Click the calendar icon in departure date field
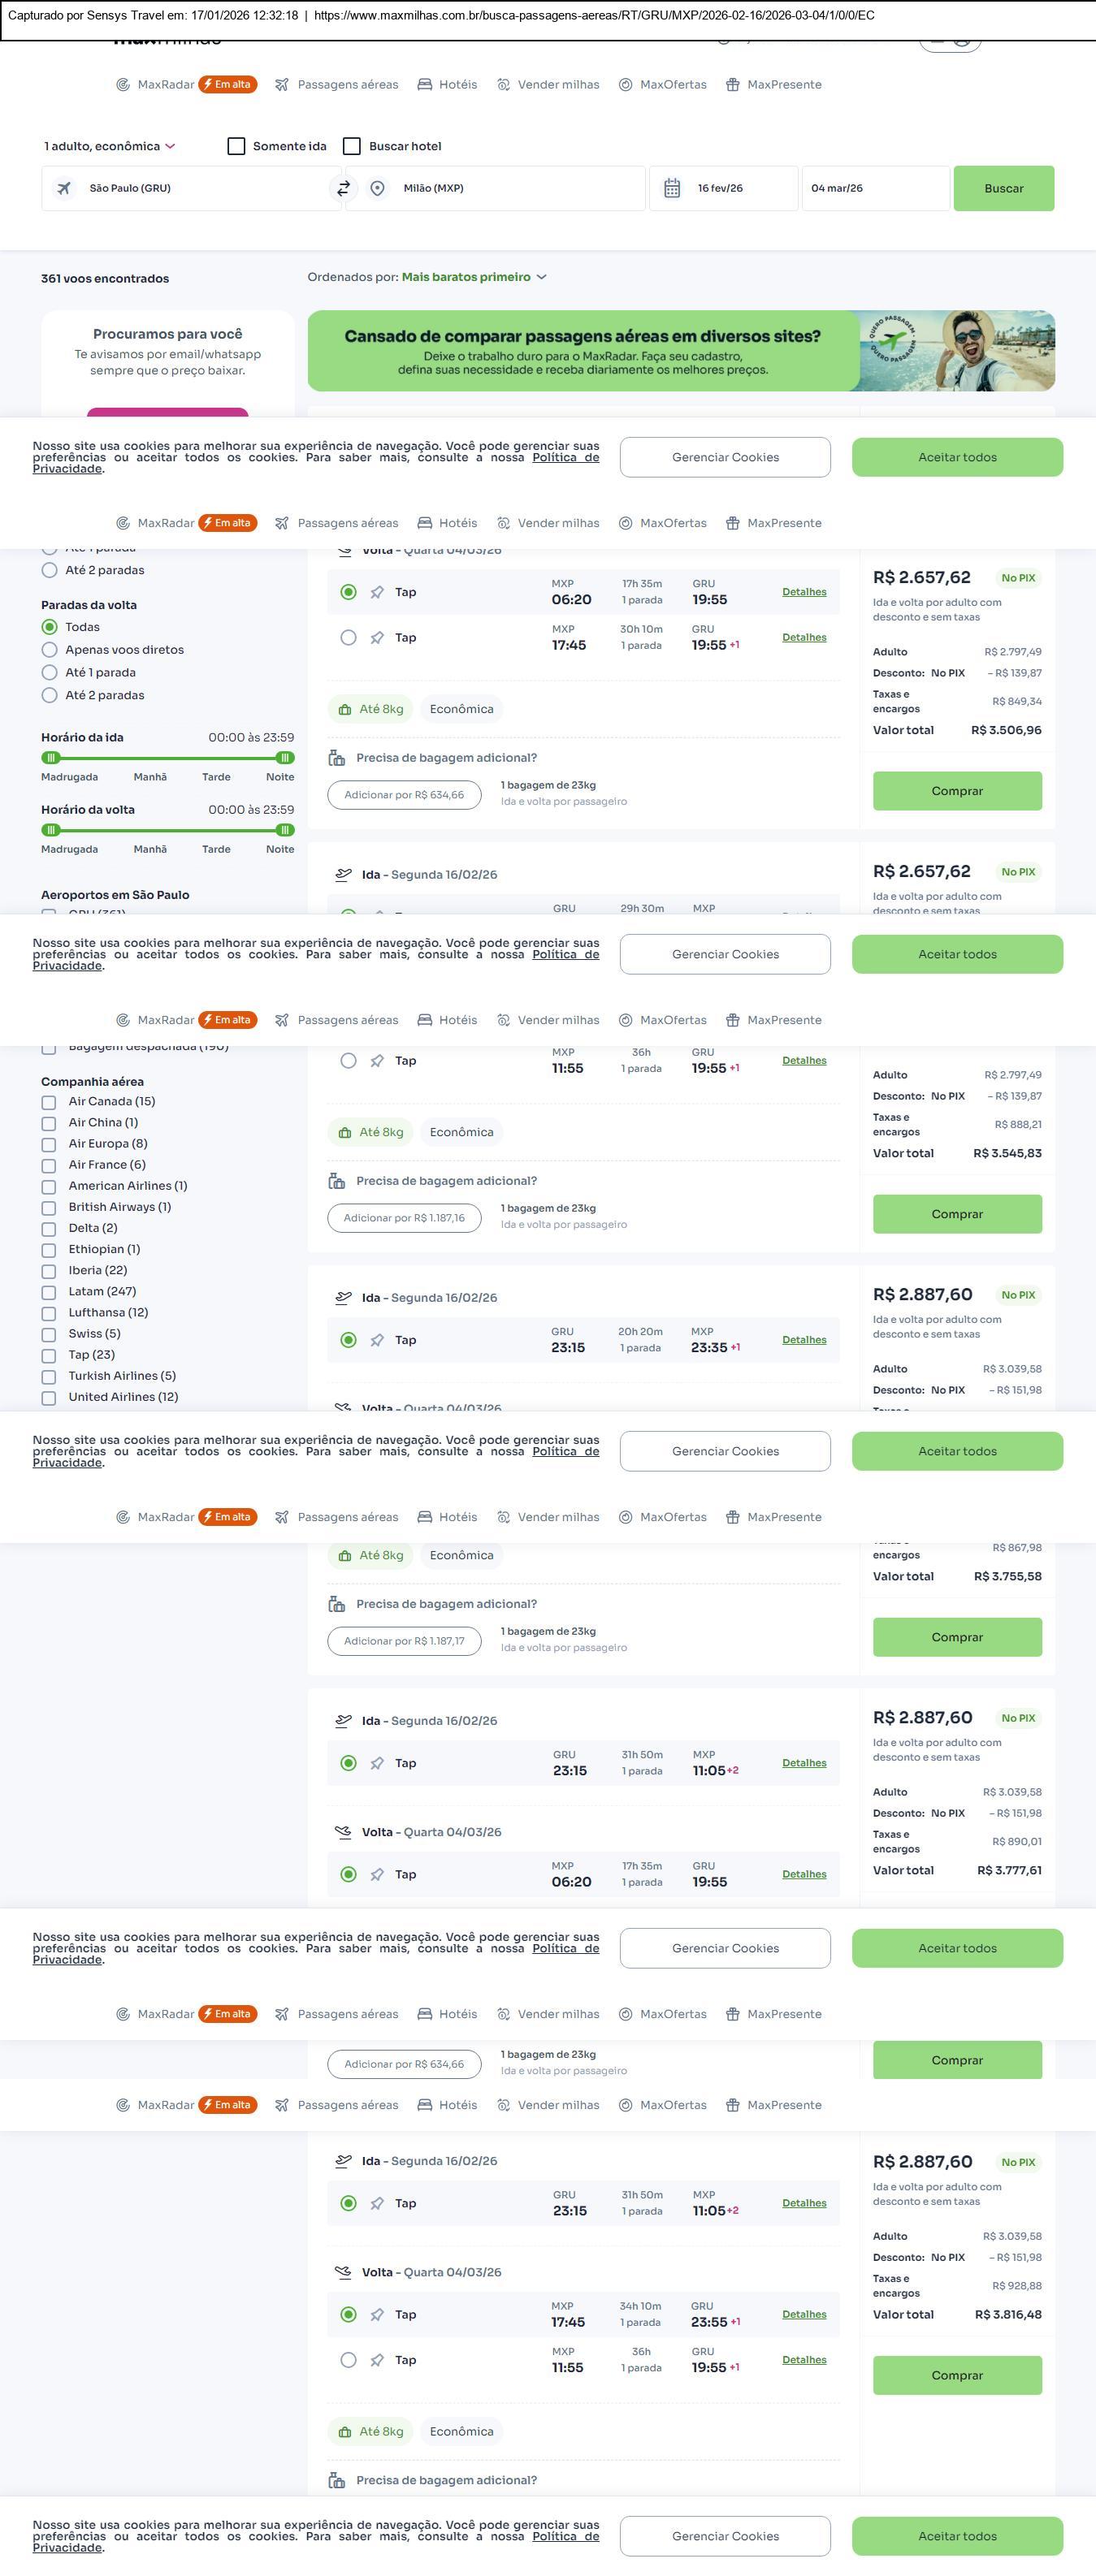This screenshot has width=1096, height=2576. point(672,188)
